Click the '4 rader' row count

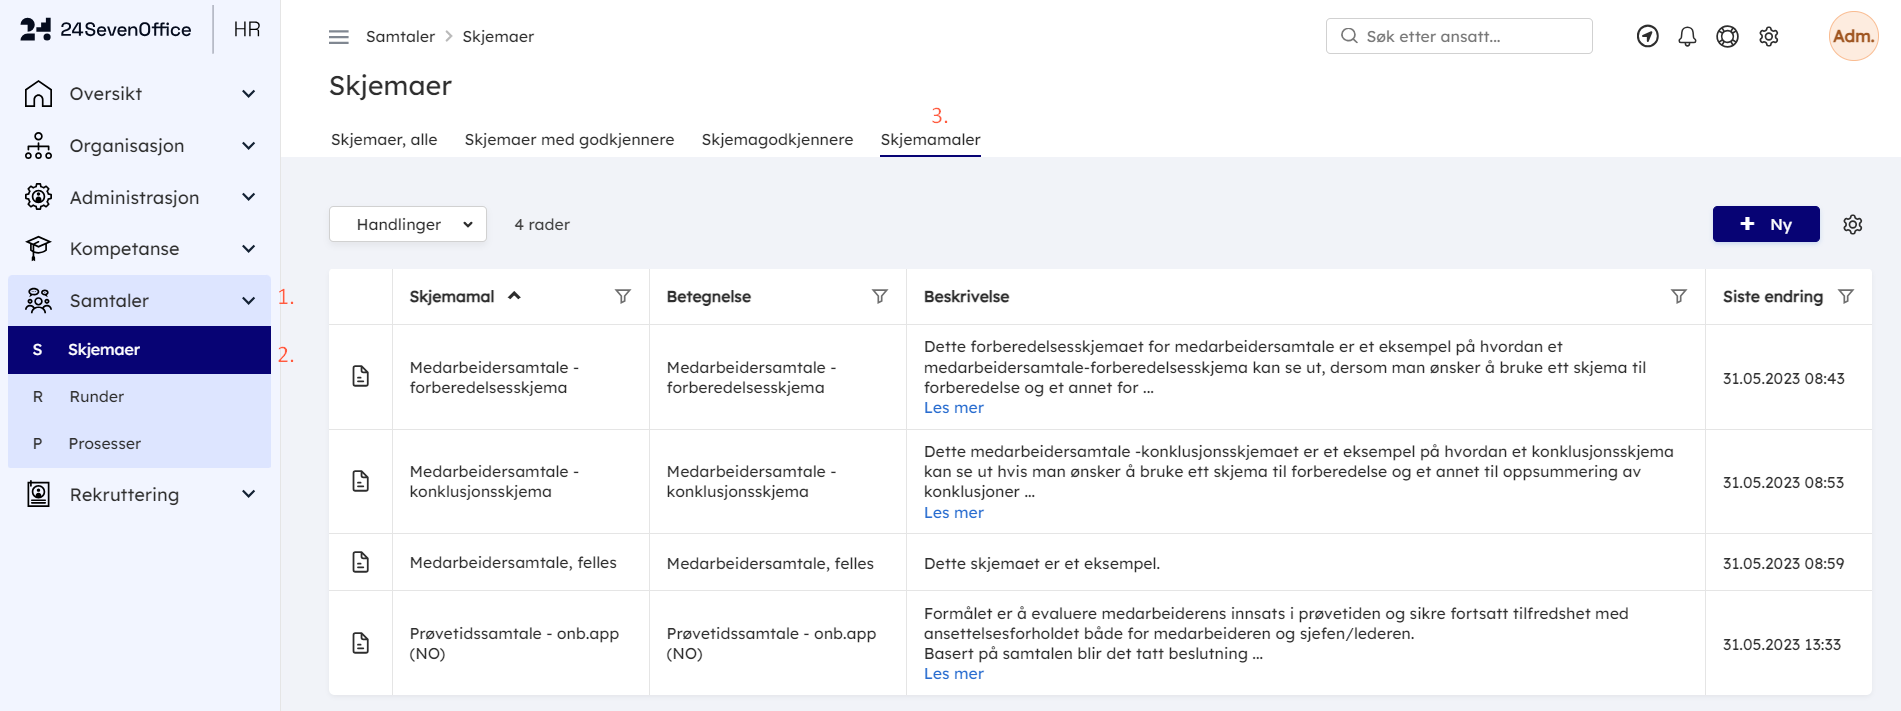click(x=542, y=225)
